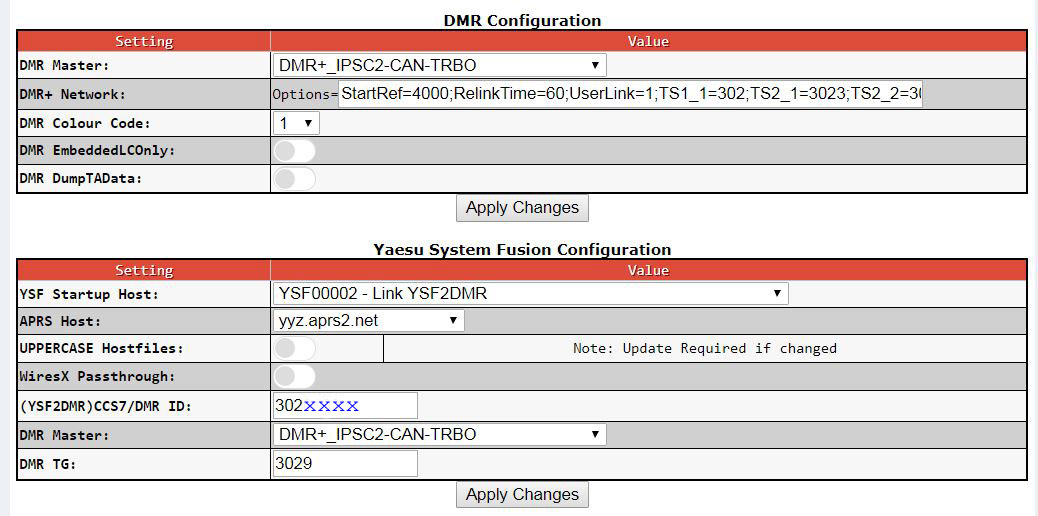The width and height of the screenshot is (1038, 516).
Task: Click the 'DMR Configuration' heading text
Action: (522, 21)
